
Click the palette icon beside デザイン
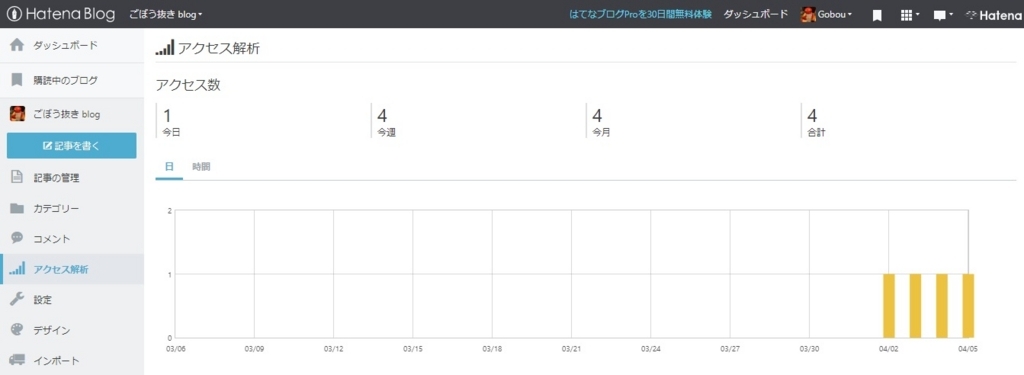click(x=17, y=330)
